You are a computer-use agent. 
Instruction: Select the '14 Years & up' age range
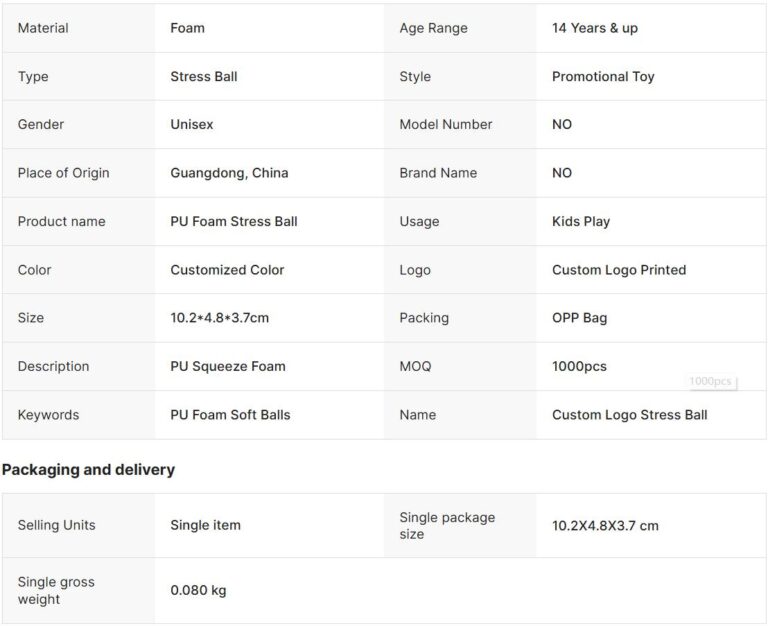[x=595, y=28]
